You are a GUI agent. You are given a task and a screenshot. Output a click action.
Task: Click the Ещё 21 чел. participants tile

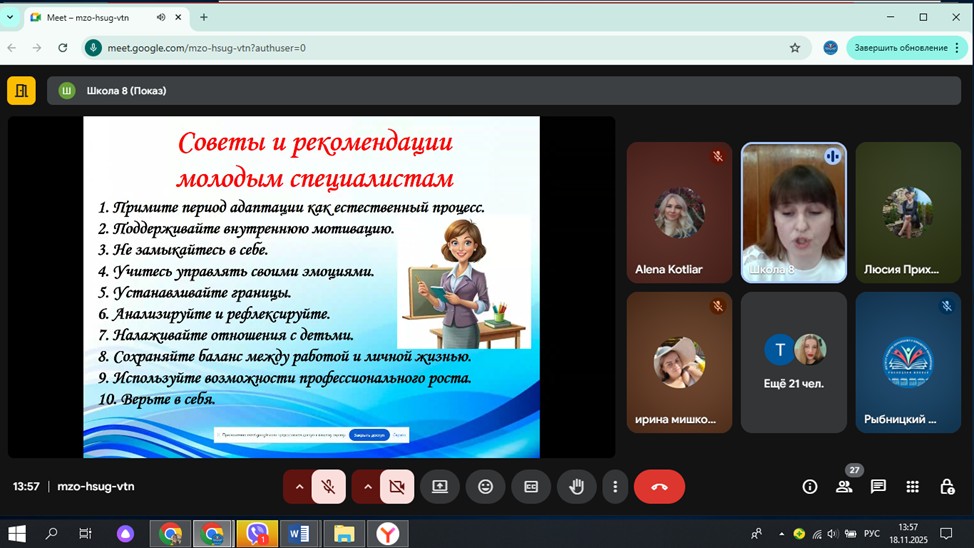(x=793, y=362)
